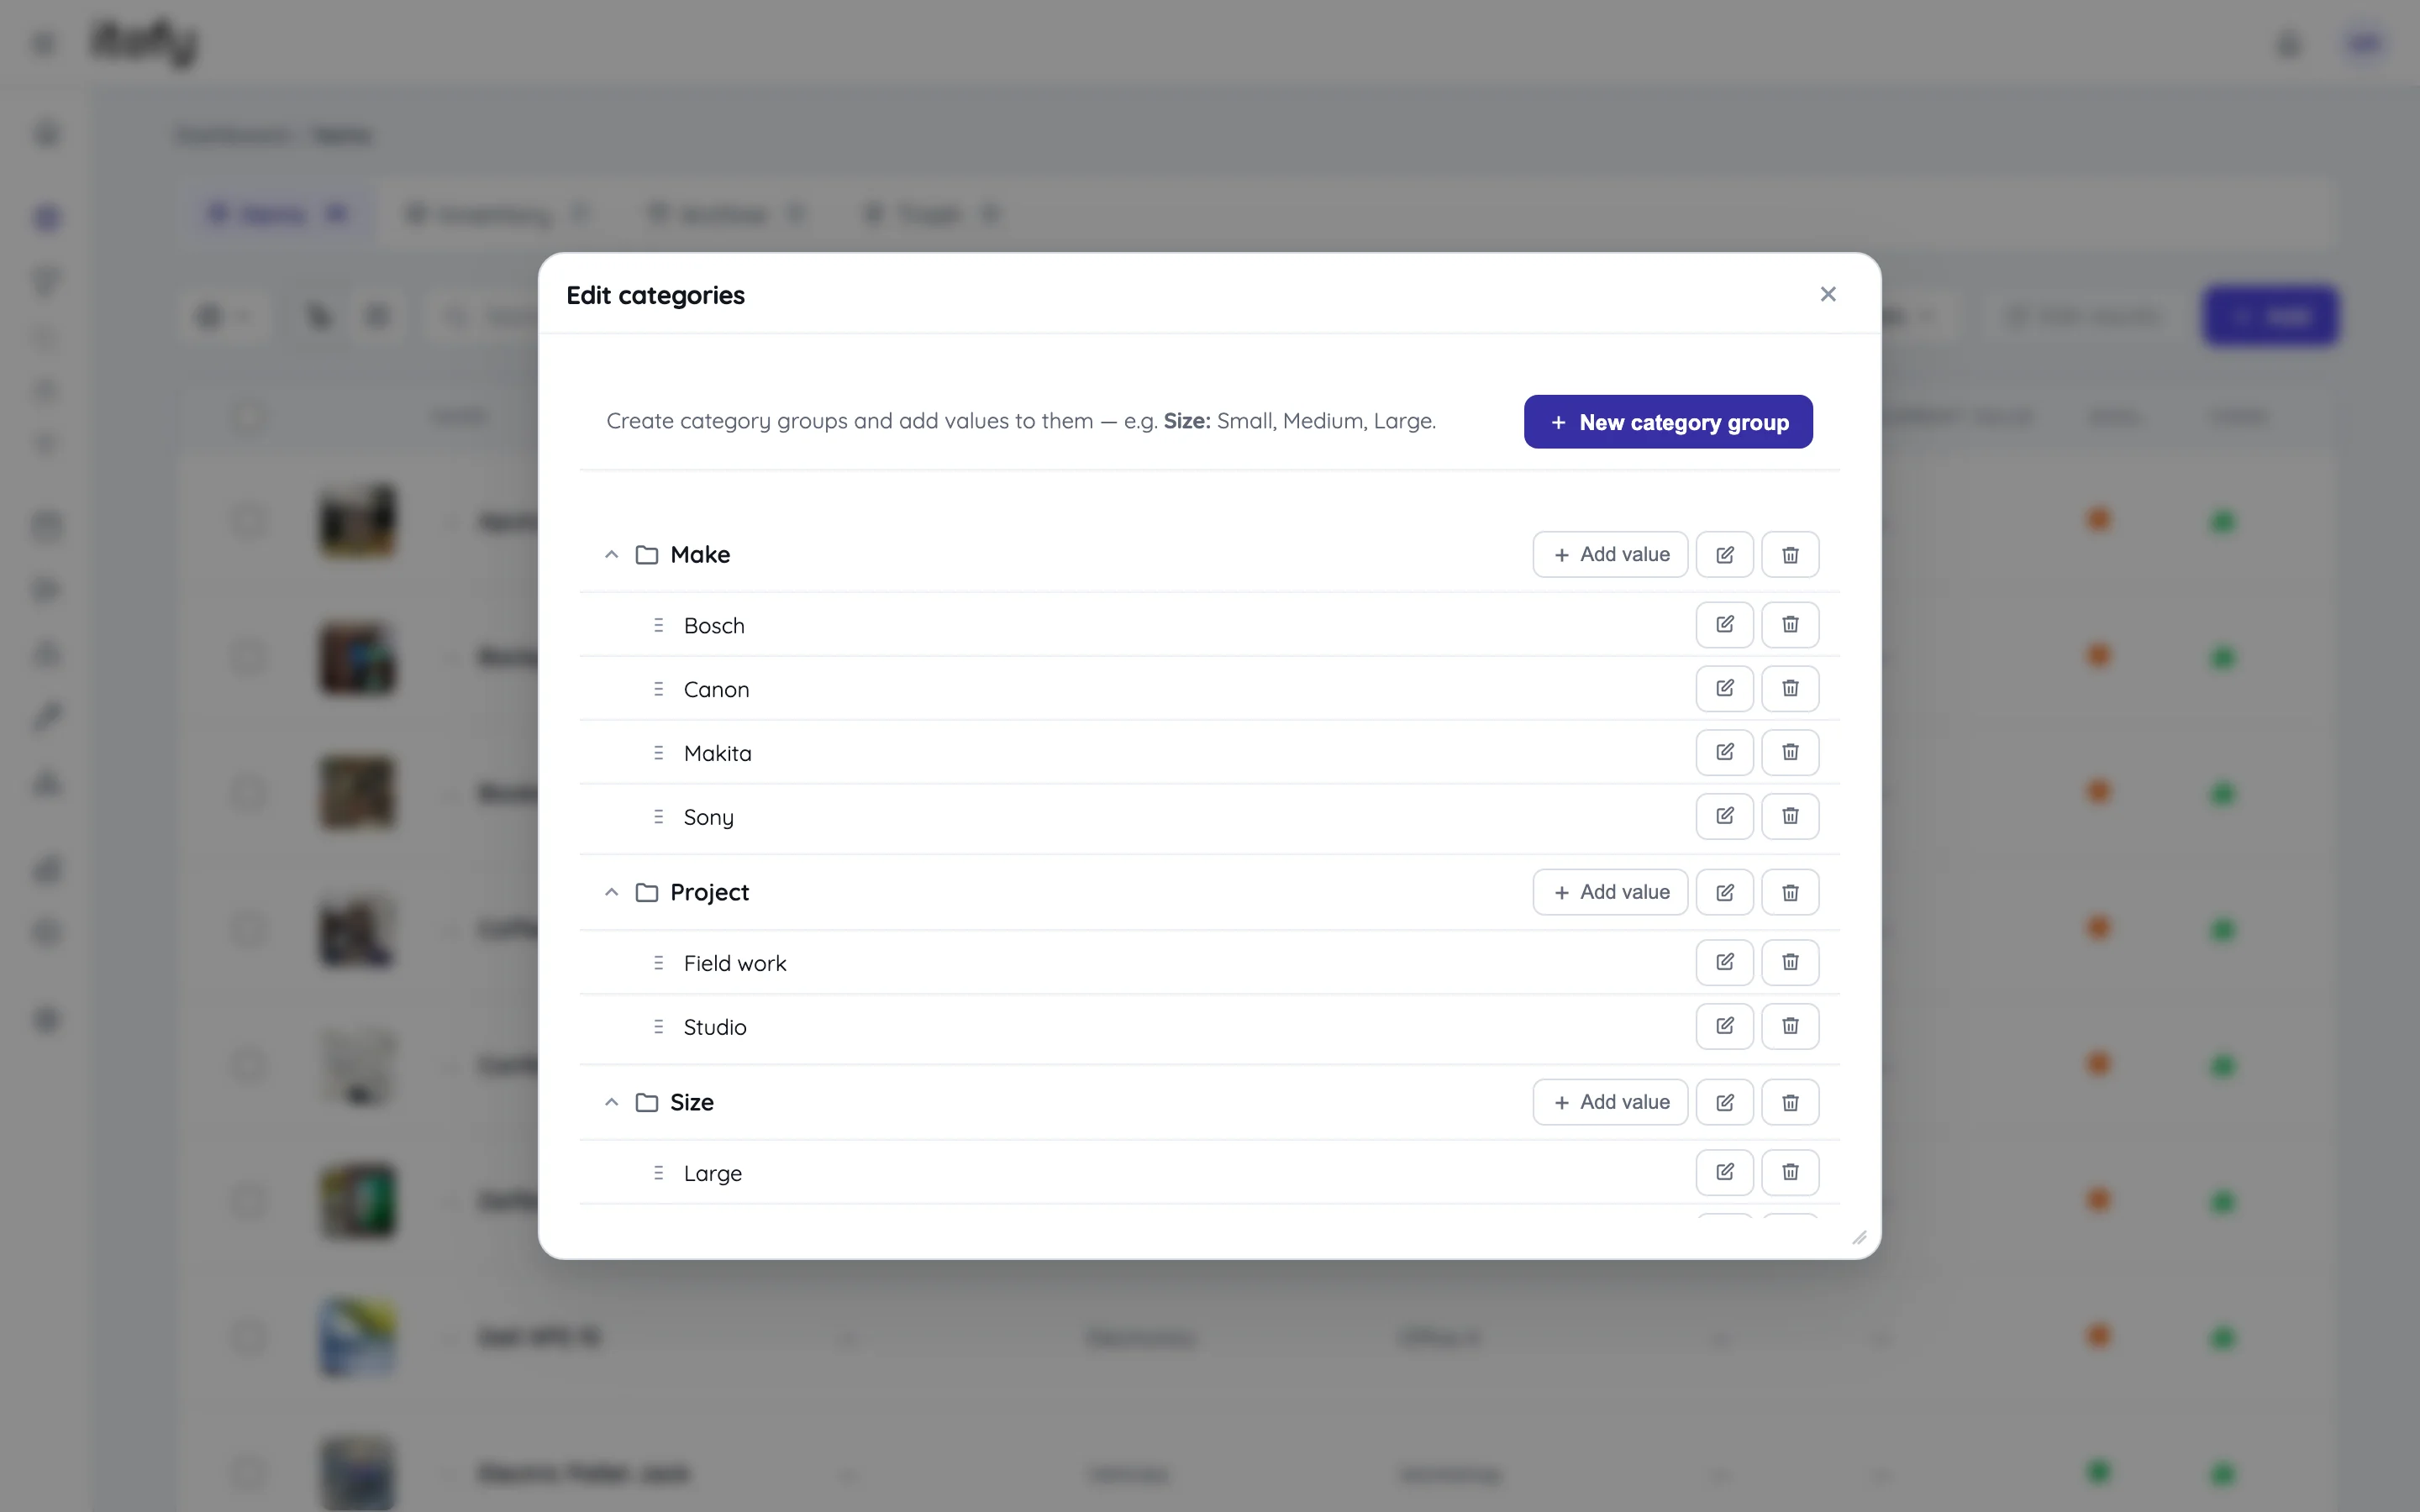
Task: Grab the Large row drag handle
Action: (658, 1173)
